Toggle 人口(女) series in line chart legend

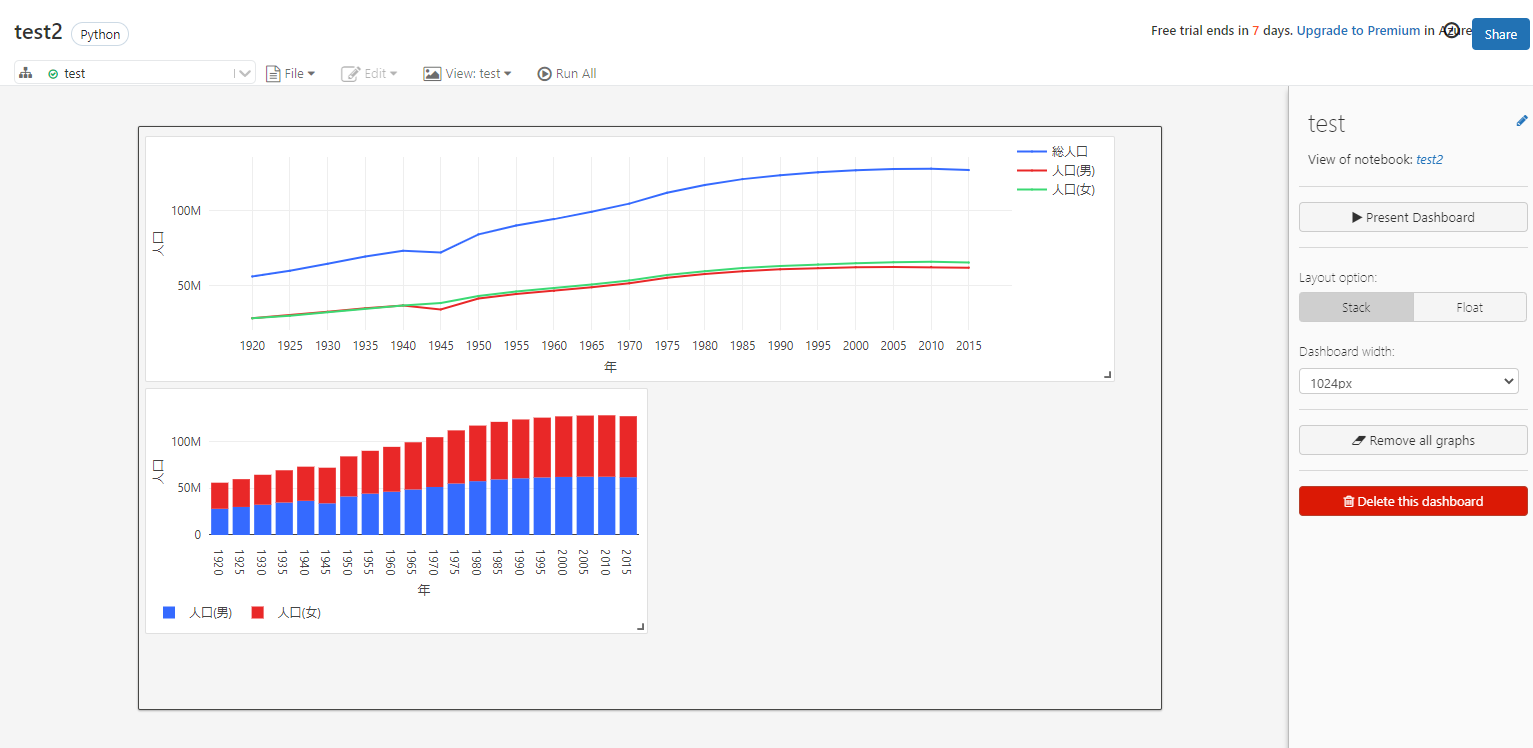[1056, 189]
